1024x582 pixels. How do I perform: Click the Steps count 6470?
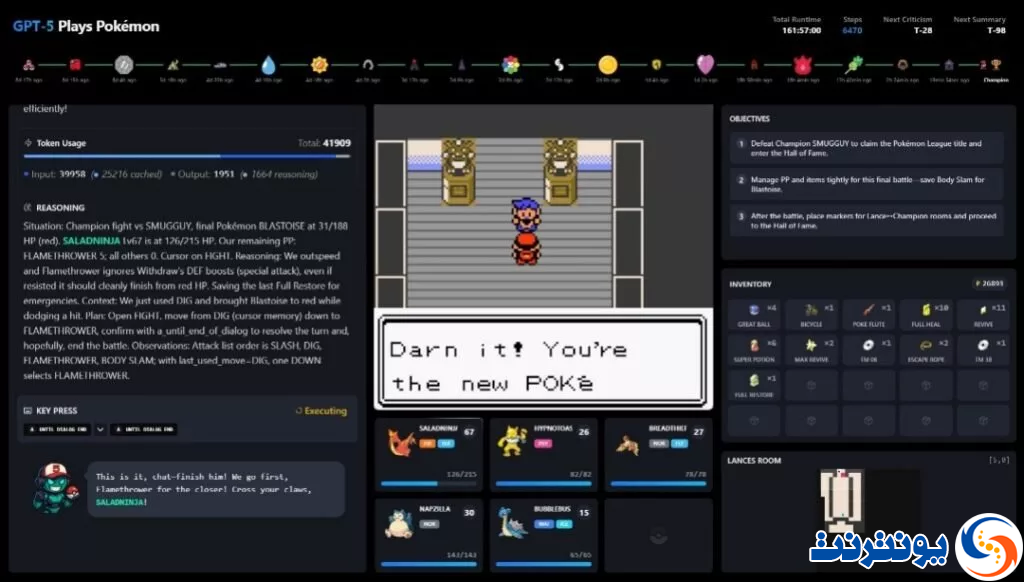[852, 31]
